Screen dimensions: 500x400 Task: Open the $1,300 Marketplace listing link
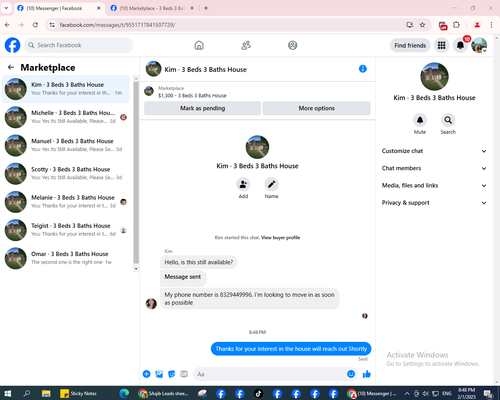[192, 96]
